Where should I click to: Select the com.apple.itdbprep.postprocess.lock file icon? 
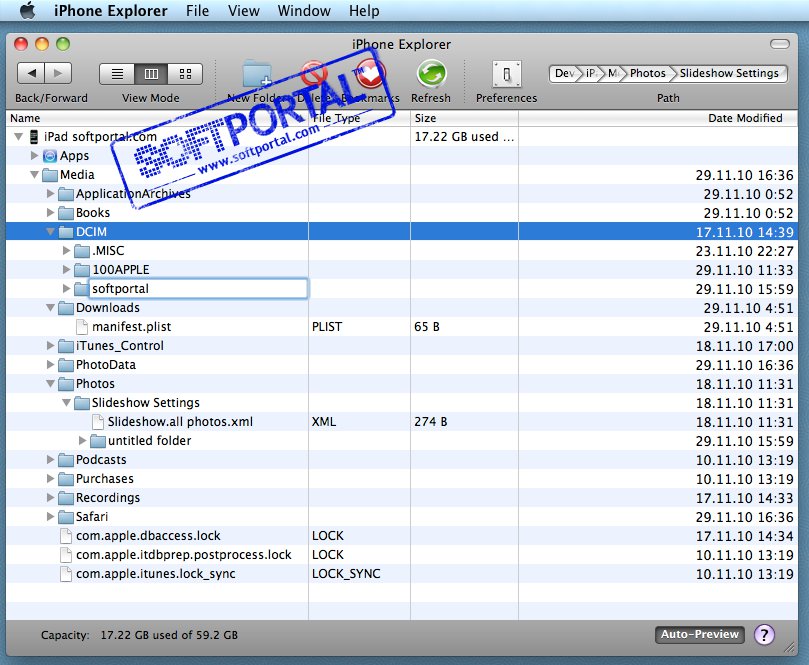click(66, 555)
